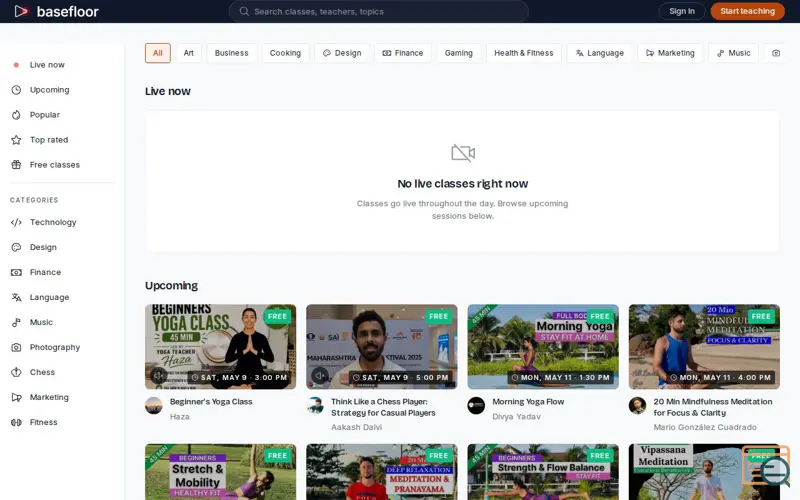The image size is (800, 500).
Task: Focus the search classes input field
Action: tap(379, 11)
